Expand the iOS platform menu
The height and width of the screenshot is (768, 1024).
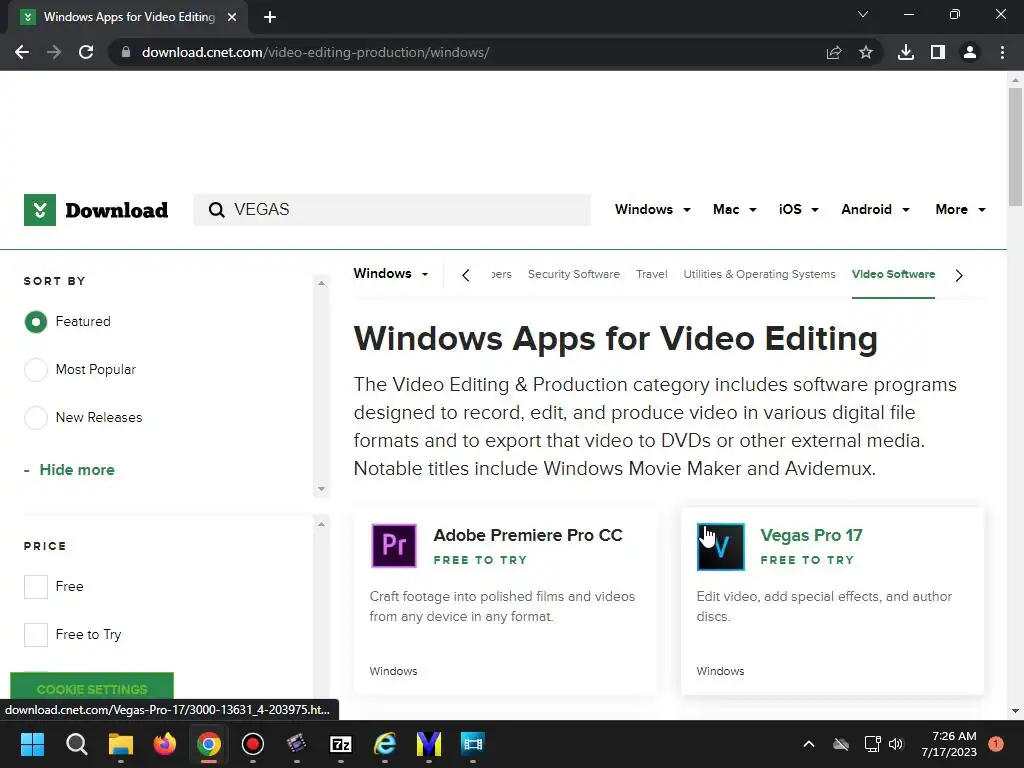pos(799,210)
